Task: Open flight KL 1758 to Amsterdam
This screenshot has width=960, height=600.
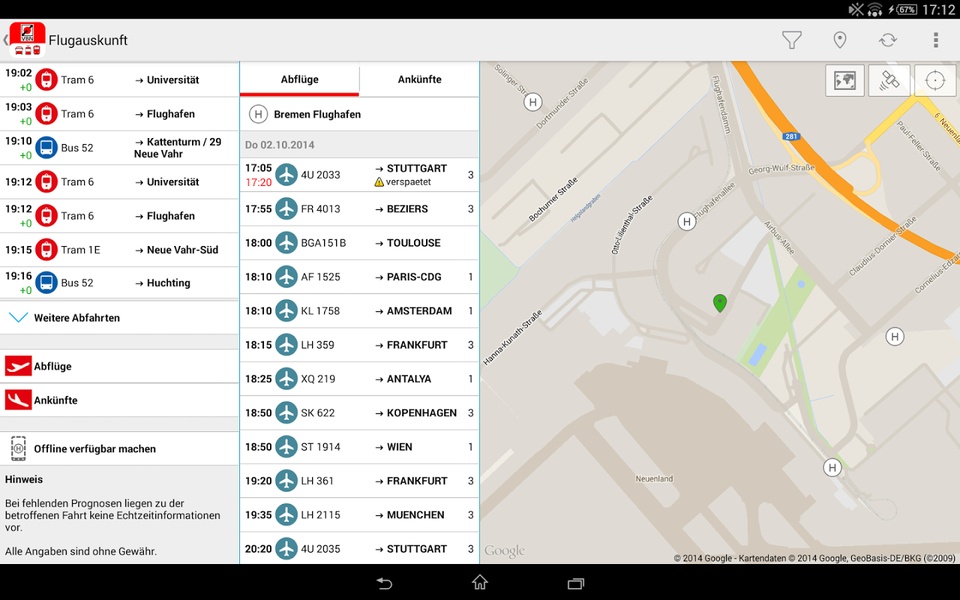Action: point(359,311)
